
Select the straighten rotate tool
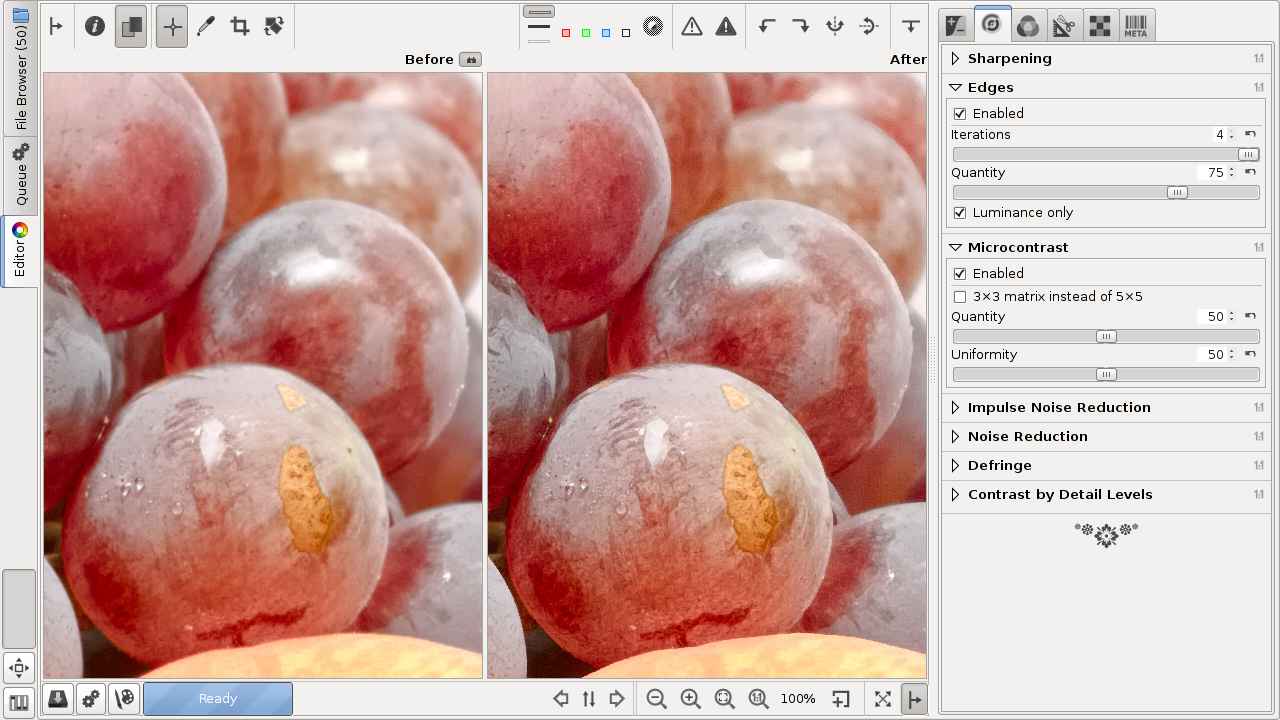[274, 27]
